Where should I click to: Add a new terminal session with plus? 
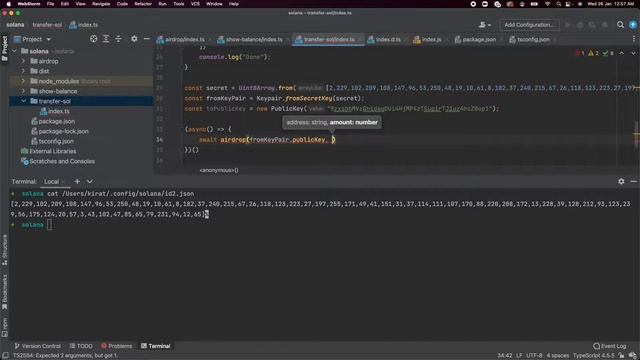pyautogui.click(x=77, y=181)
